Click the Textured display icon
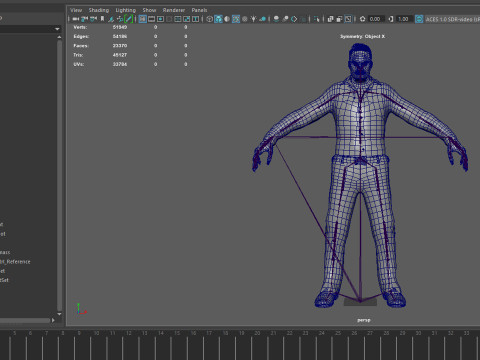 coord(245,19)
